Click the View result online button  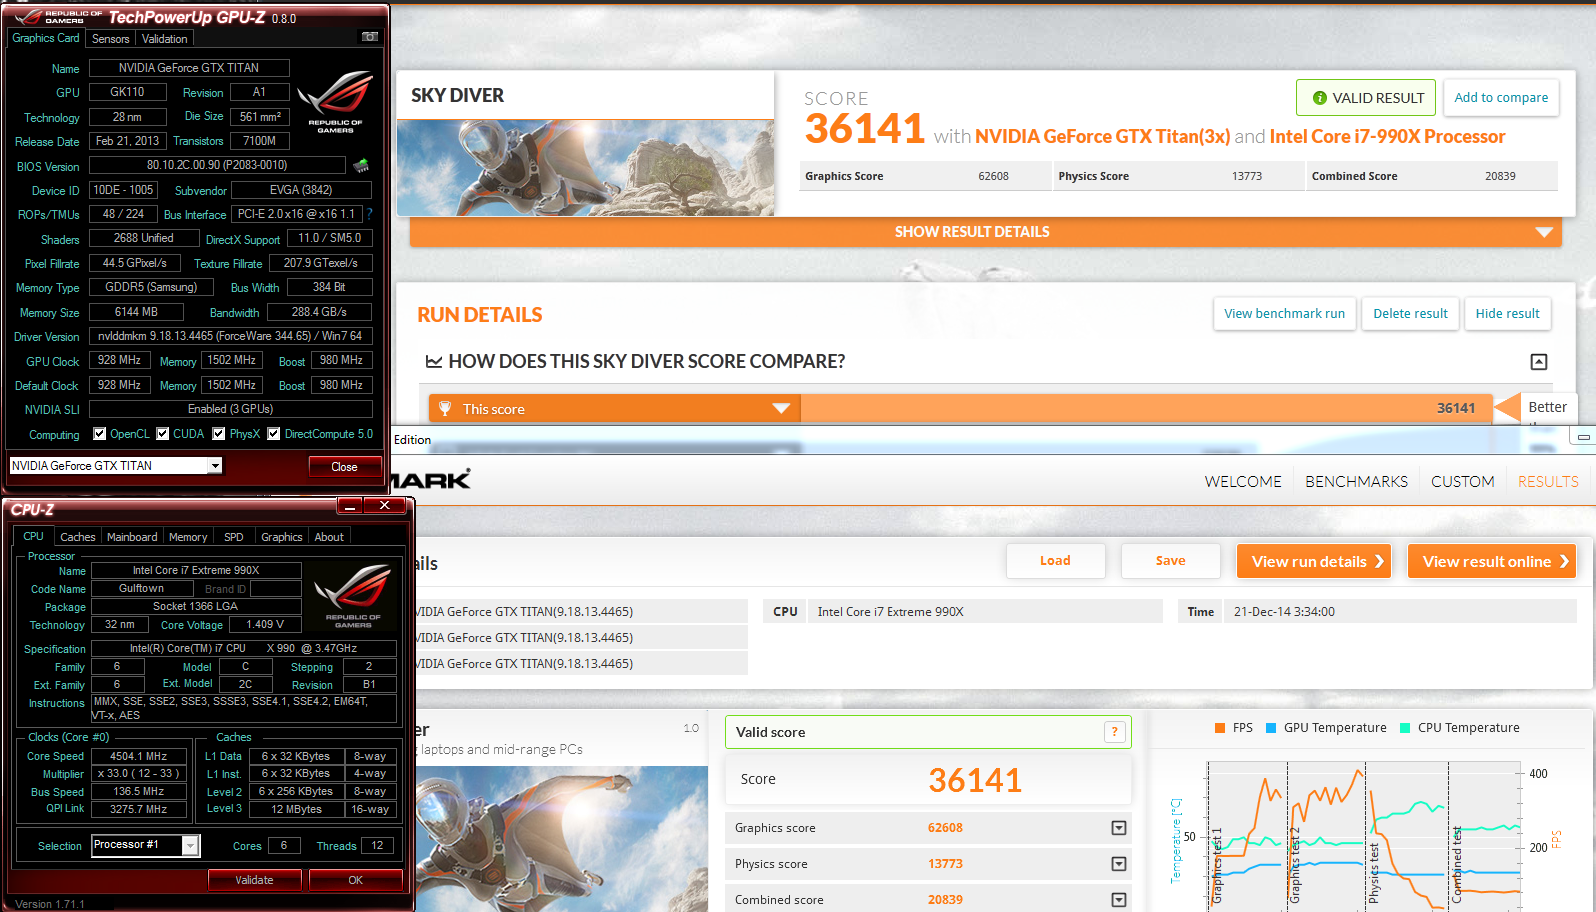tap(1492, 561)
